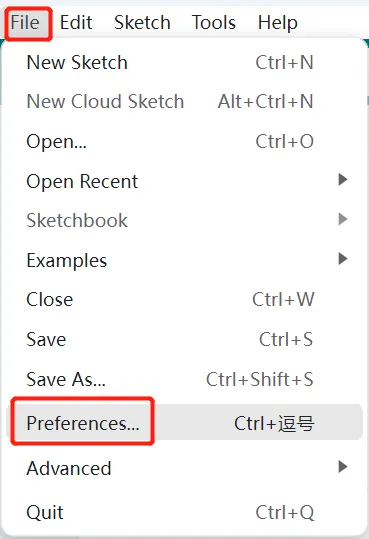Image resolution: width=369 pixels, height=539 pixels.
Task: Click the Sketchbook submenu arrow
Action: [x=343, y=219]
